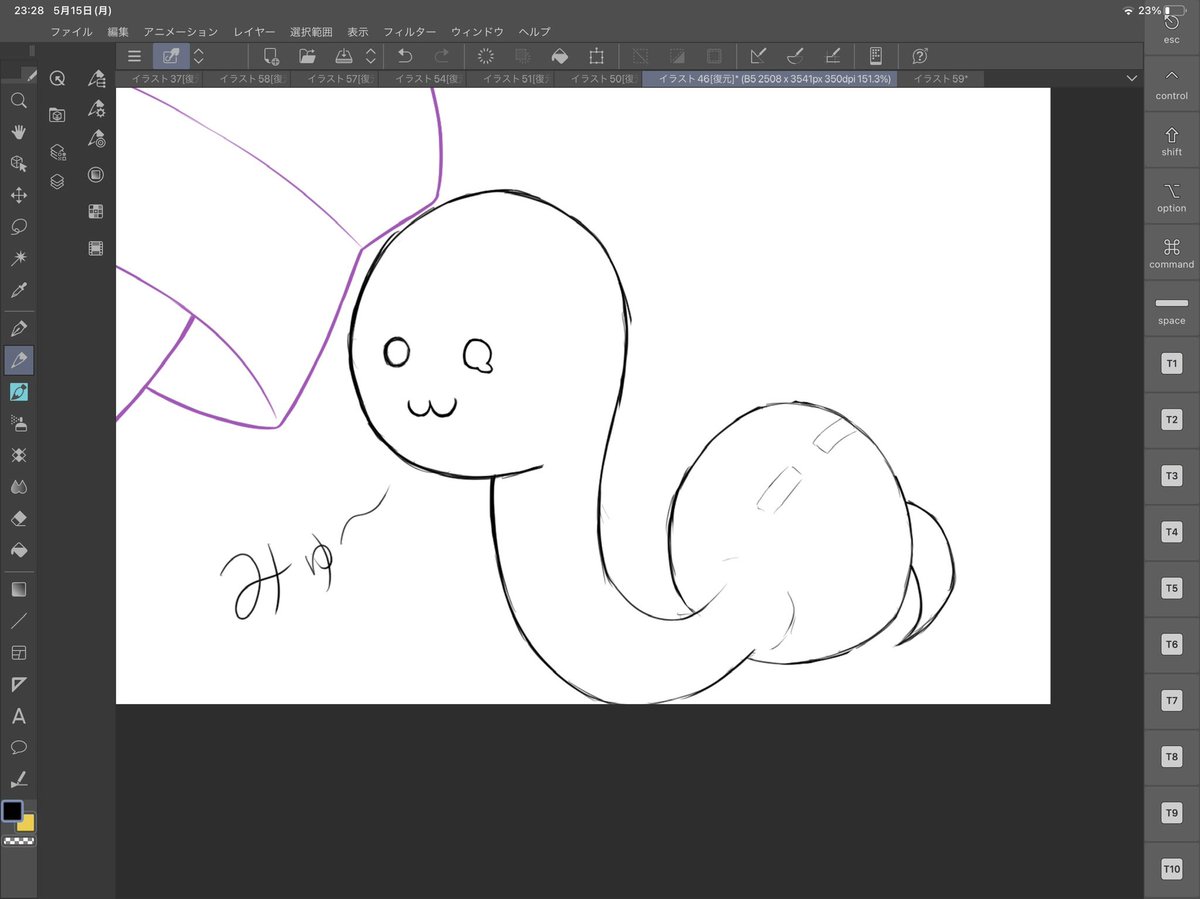Open the hamburger main menu
This screenshot has width=1200, height=899.
(x=134, y=56)
